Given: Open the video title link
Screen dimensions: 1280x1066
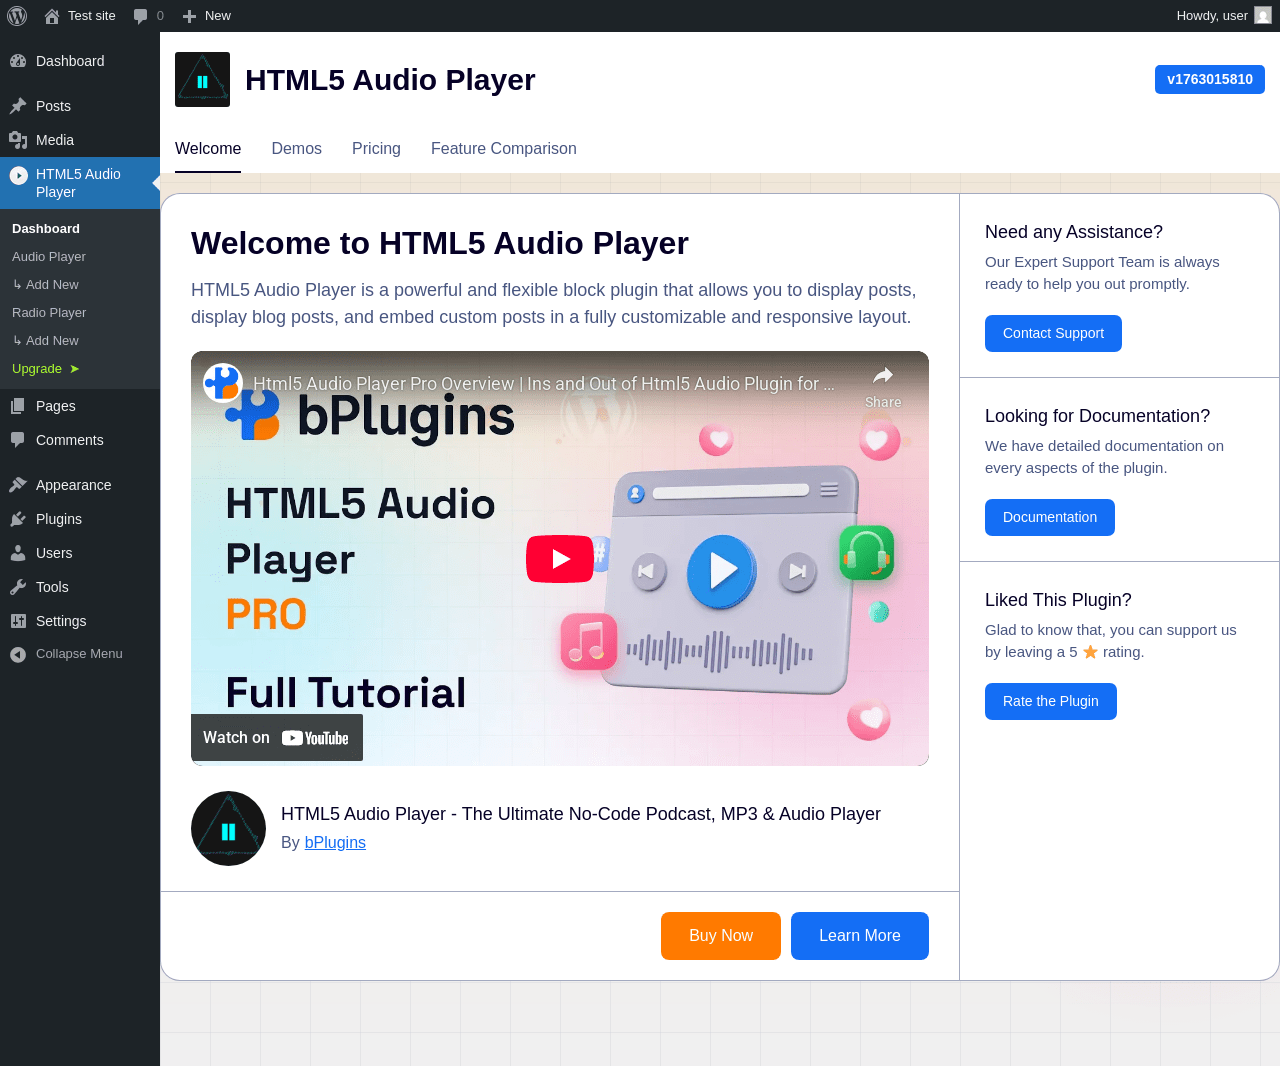Looking at the screenshot, I should click(544, 384).
